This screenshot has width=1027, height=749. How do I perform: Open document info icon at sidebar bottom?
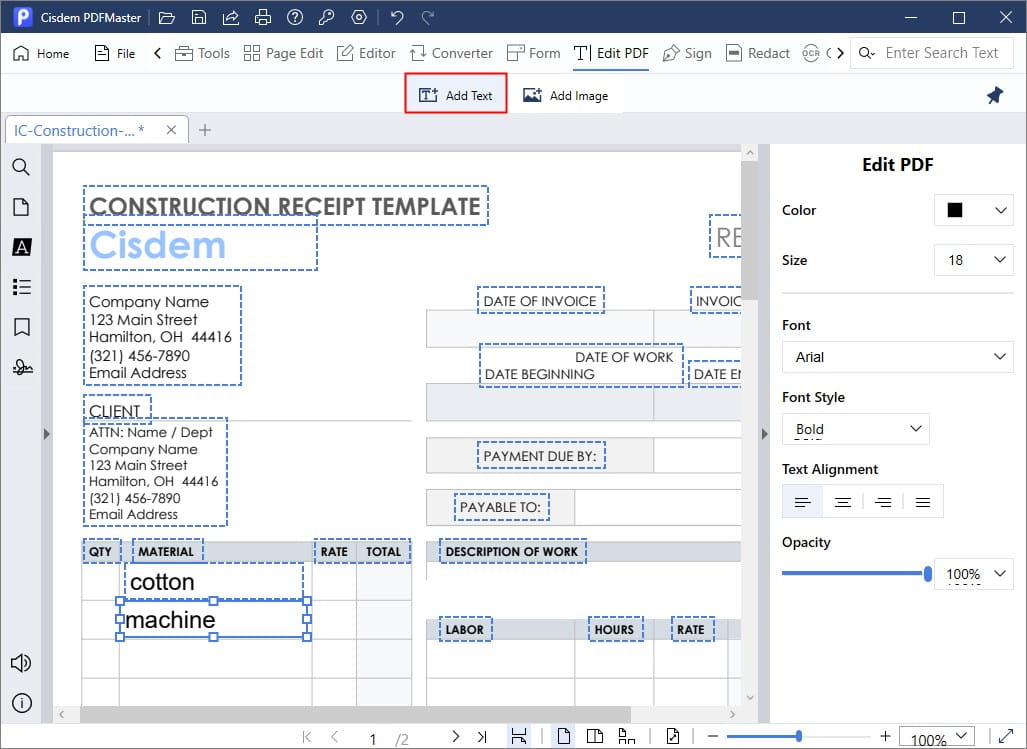pyautogui.click(x=22, y=703)
